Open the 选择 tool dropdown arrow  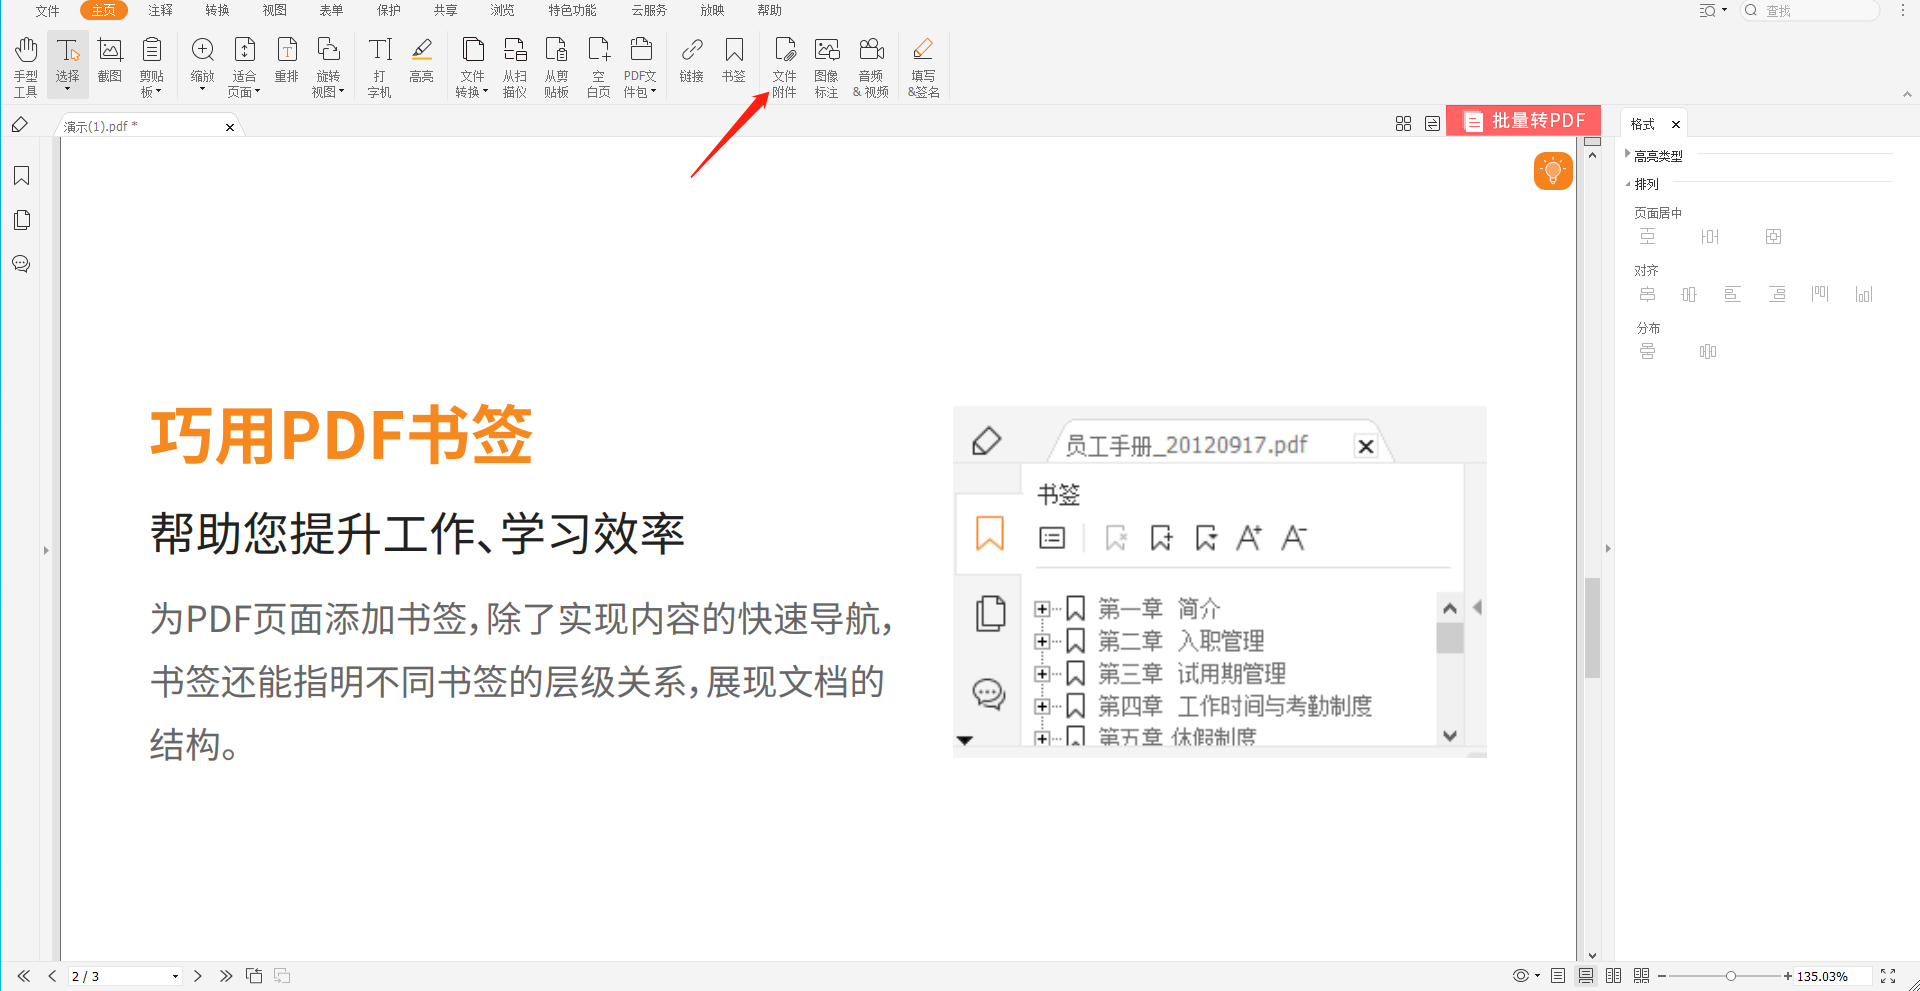(67, 88)
